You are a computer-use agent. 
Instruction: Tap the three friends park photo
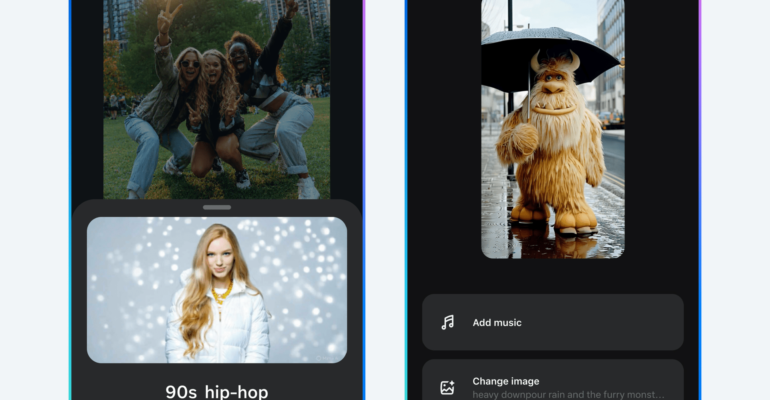tap(217, 99)
